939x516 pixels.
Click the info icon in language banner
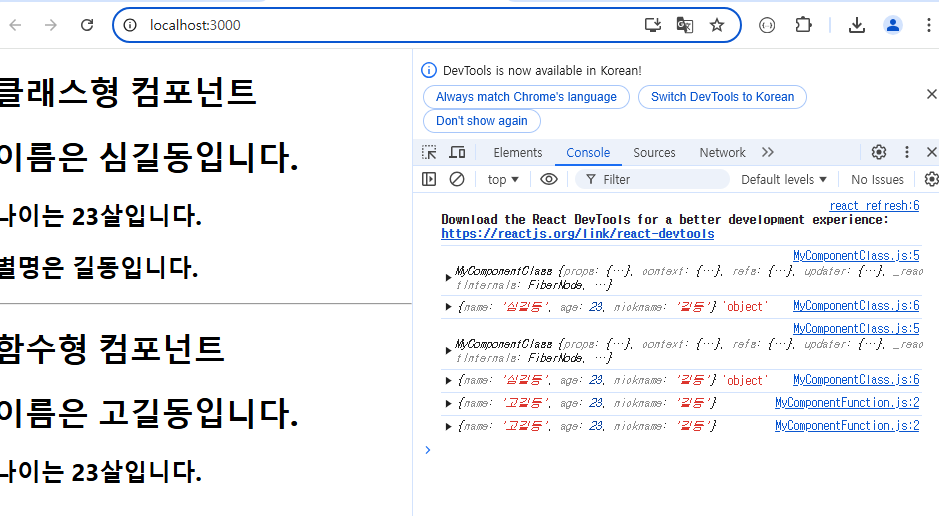[429, 71]
